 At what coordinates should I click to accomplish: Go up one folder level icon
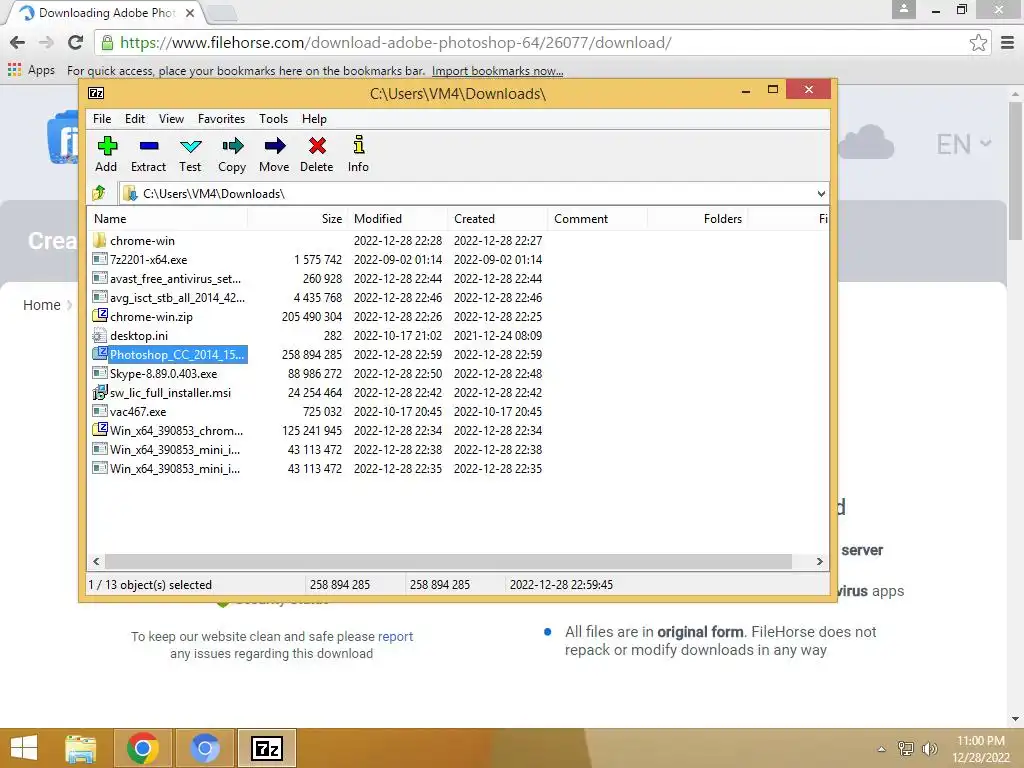pyautogui.click(x=99, y=193)
